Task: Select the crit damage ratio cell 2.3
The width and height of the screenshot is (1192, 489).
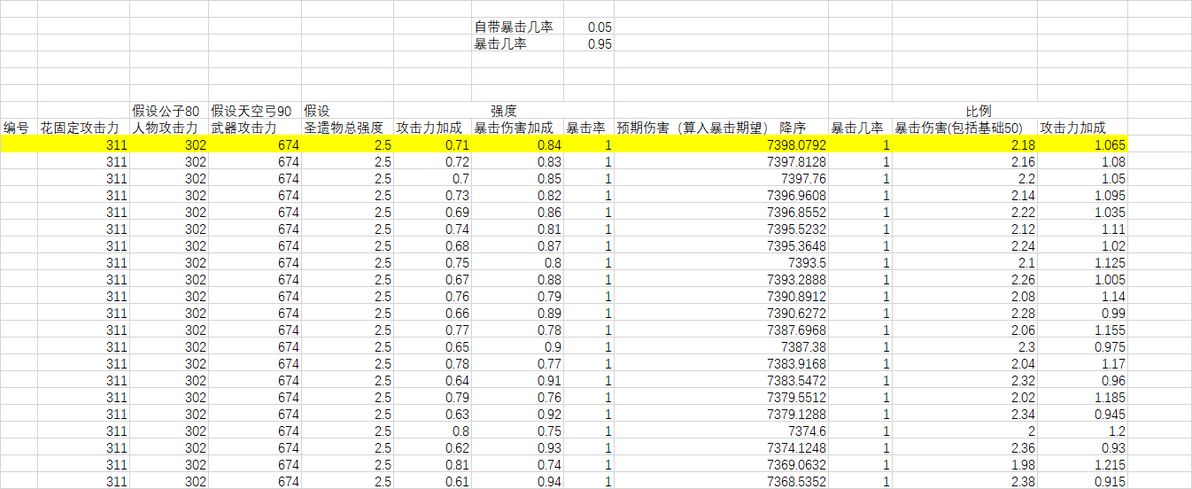Action: point(965,346)
